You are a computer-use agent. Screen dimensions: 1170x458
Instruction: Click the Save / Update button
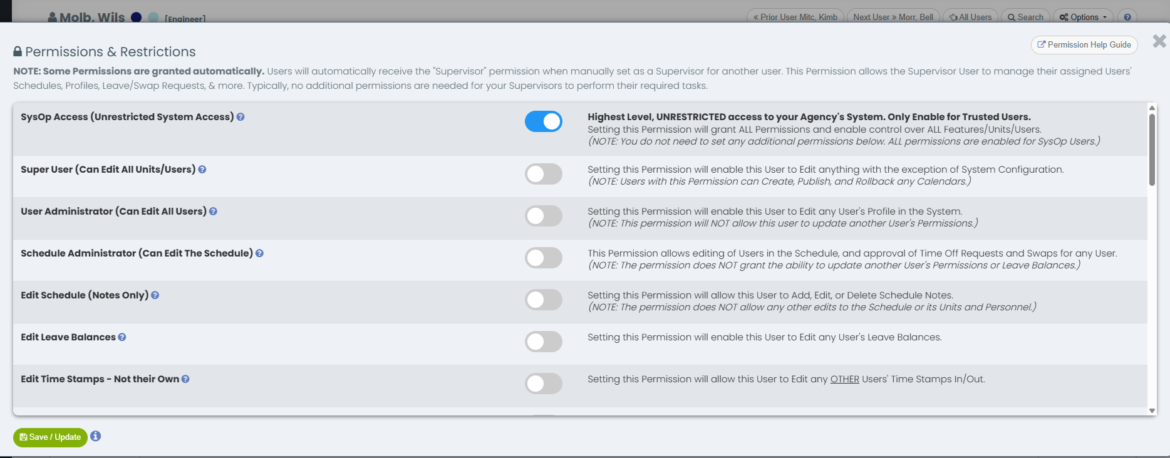[50, 437]
